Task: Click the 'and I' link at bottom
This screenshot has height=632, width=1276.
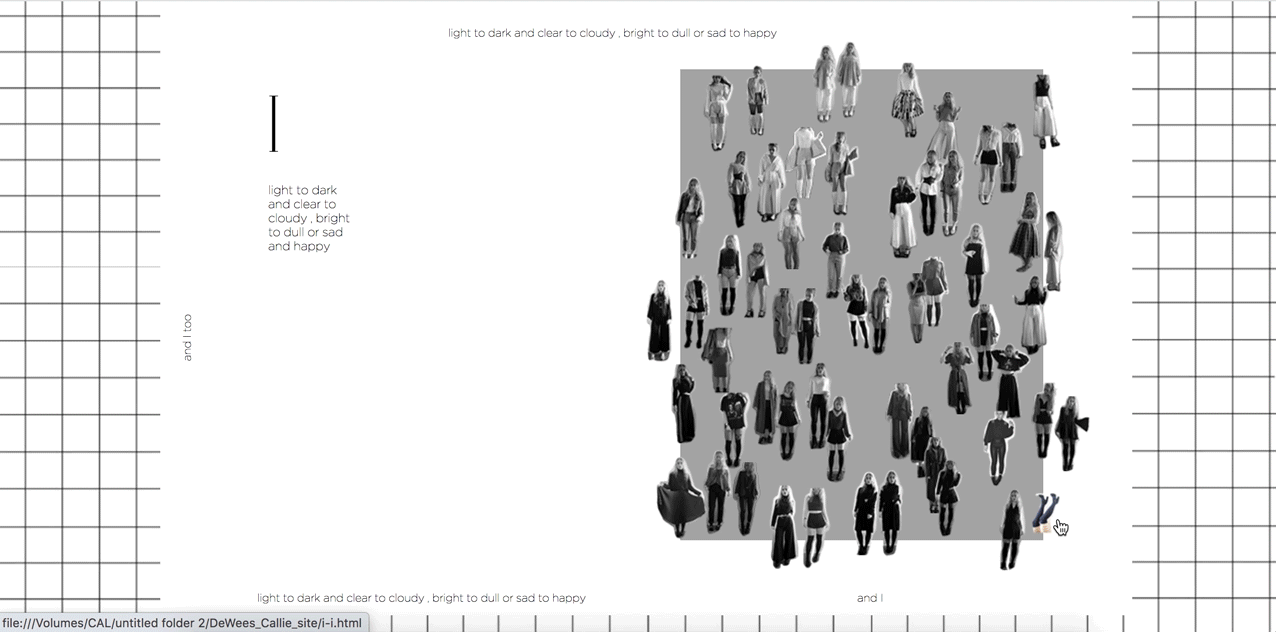Action: click(869, 598)
